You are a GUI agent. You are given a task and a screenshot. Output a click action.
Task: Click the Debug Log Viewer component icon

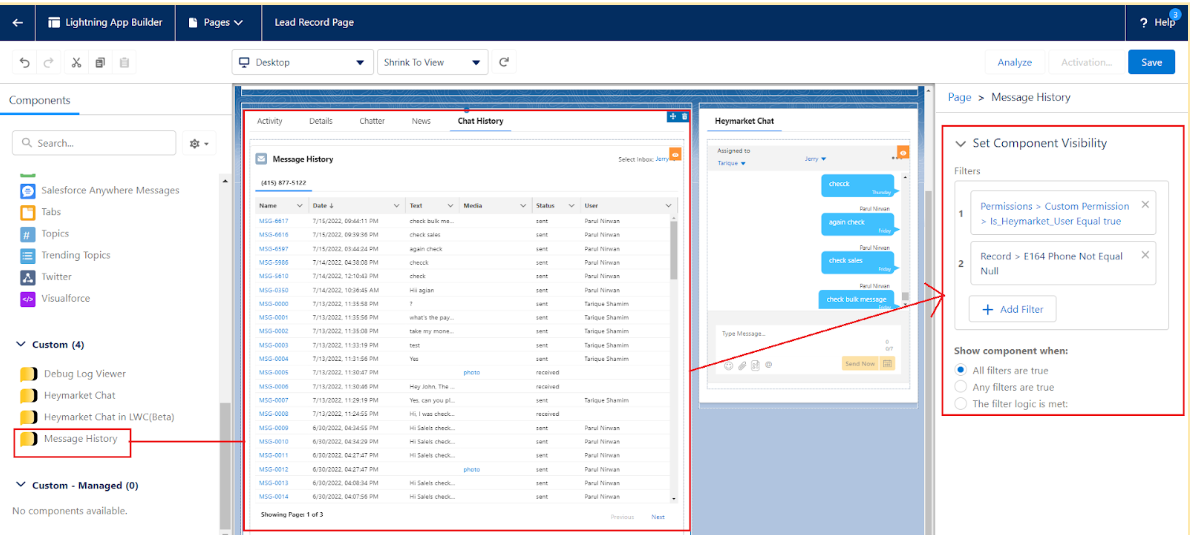tap(28, 374)
